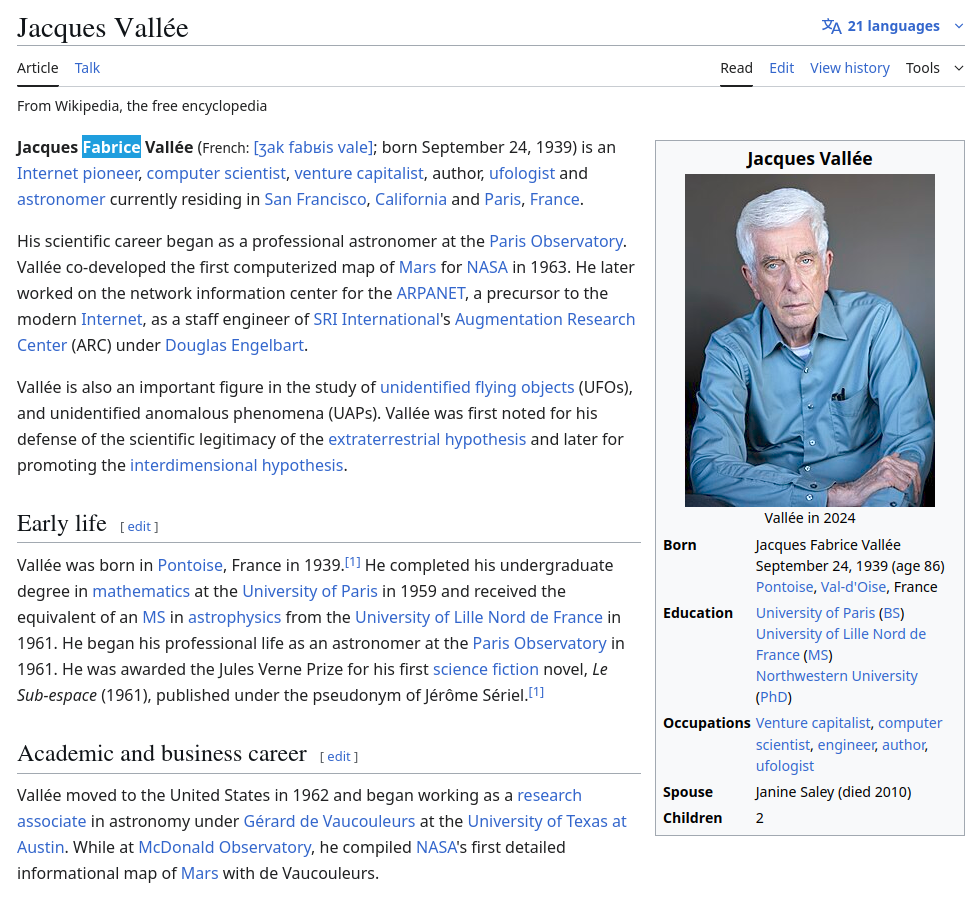Open the Pontoise link in Early life

point(190,566)
